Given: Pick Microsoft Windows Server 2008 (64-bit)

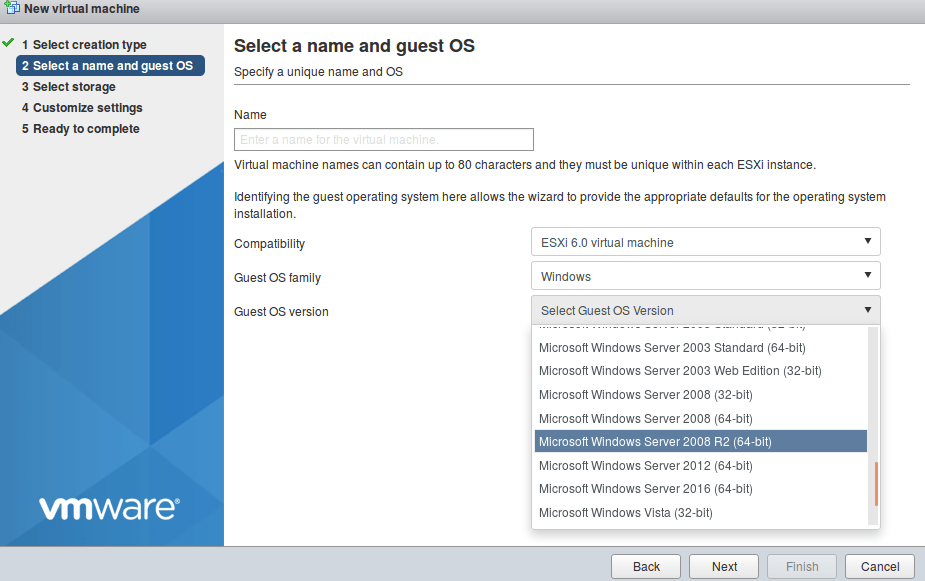Looking at the screenshot, I should tap(701, 418).
